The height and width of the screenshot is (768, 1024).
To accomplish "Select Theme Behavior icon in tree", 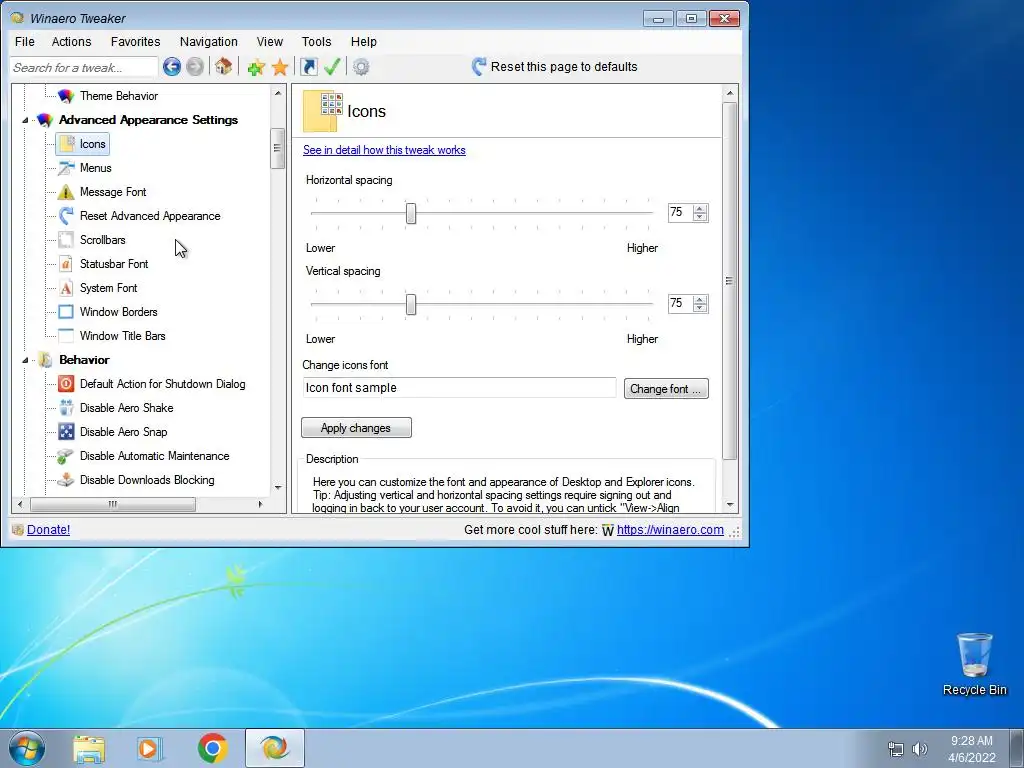I will pyautogui.click(x=66, y=96).
